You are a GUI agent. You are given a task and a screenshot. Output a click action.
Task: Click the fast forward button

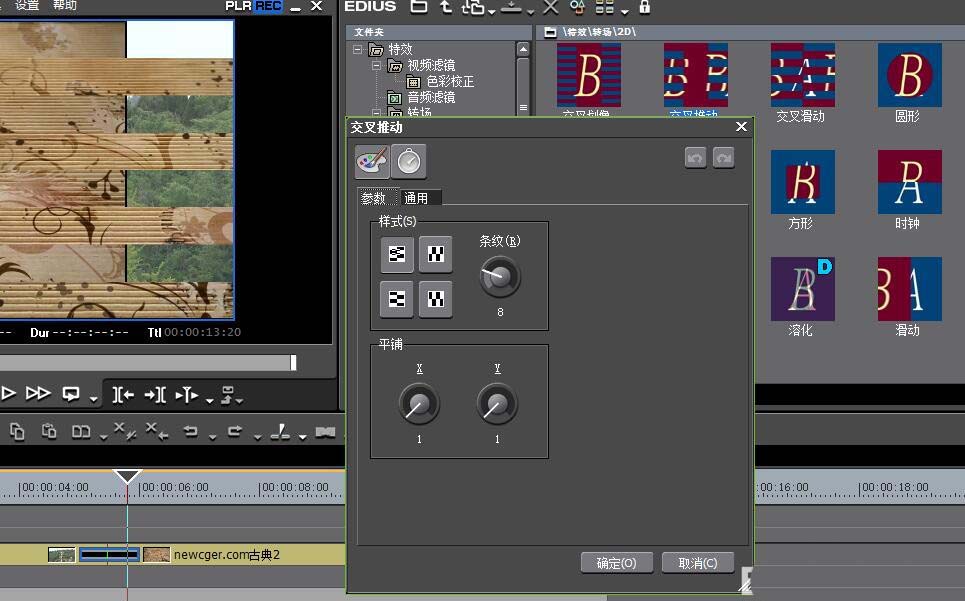coord(38,393)
